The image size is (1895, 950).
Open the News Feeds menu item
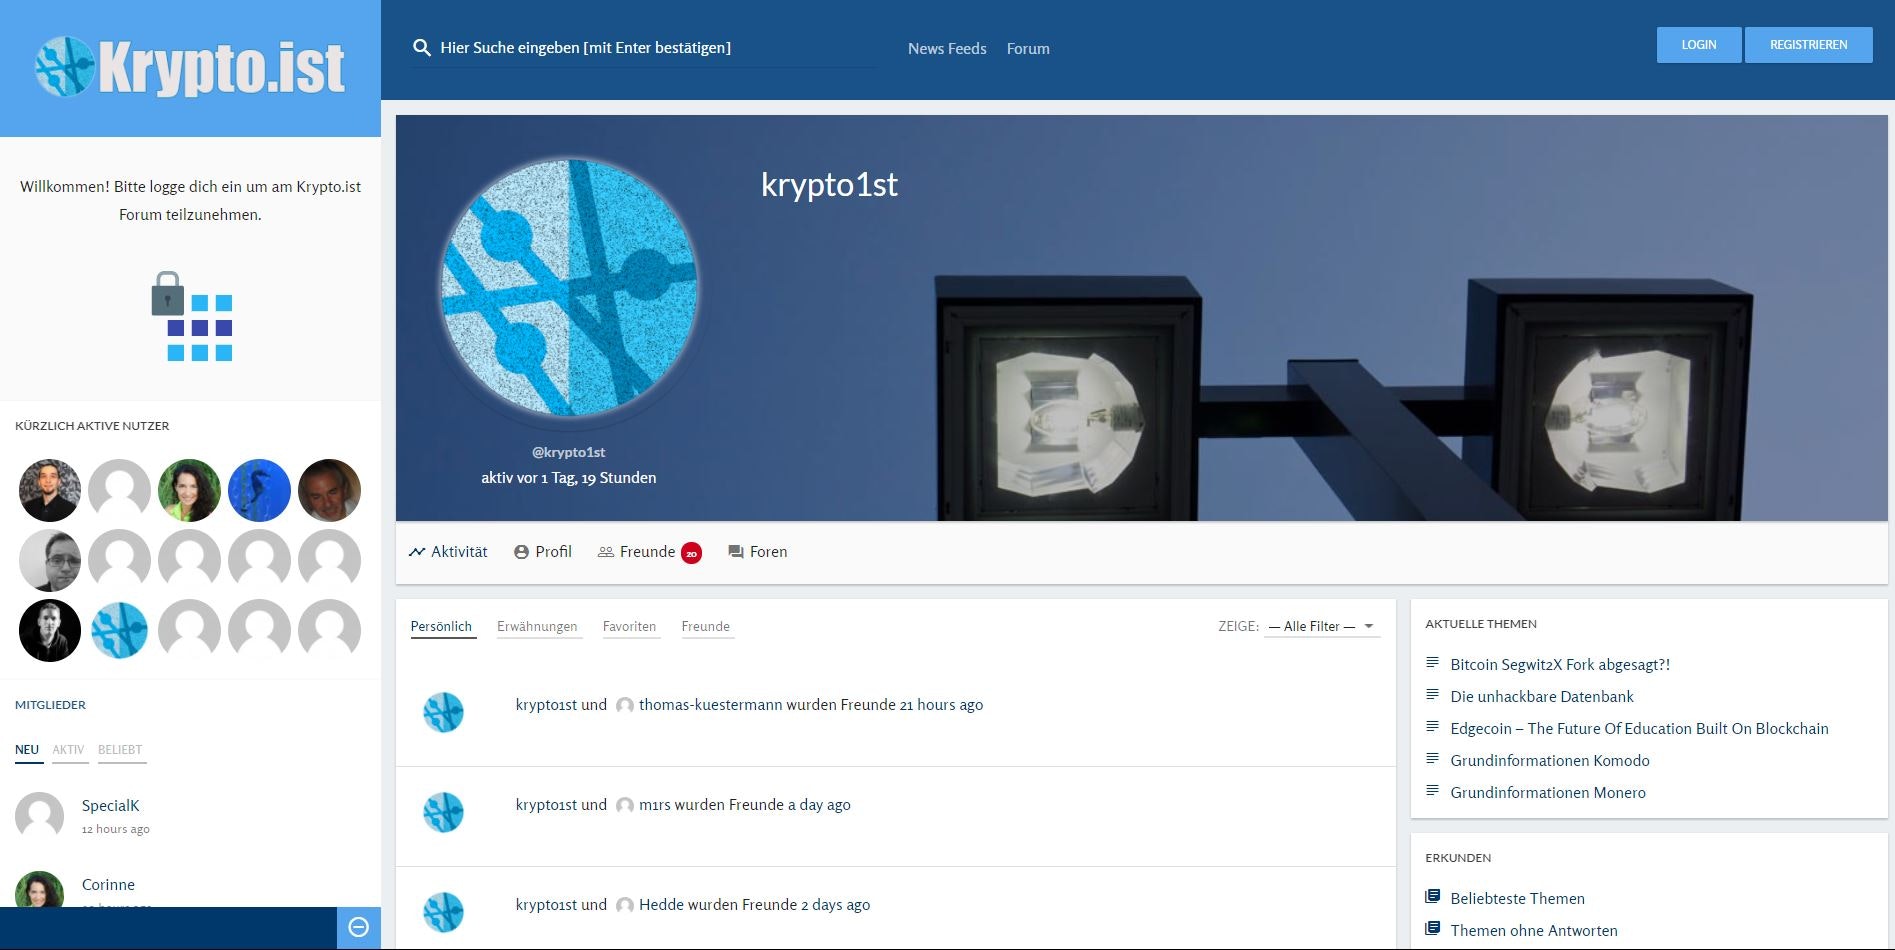point(945,48)
